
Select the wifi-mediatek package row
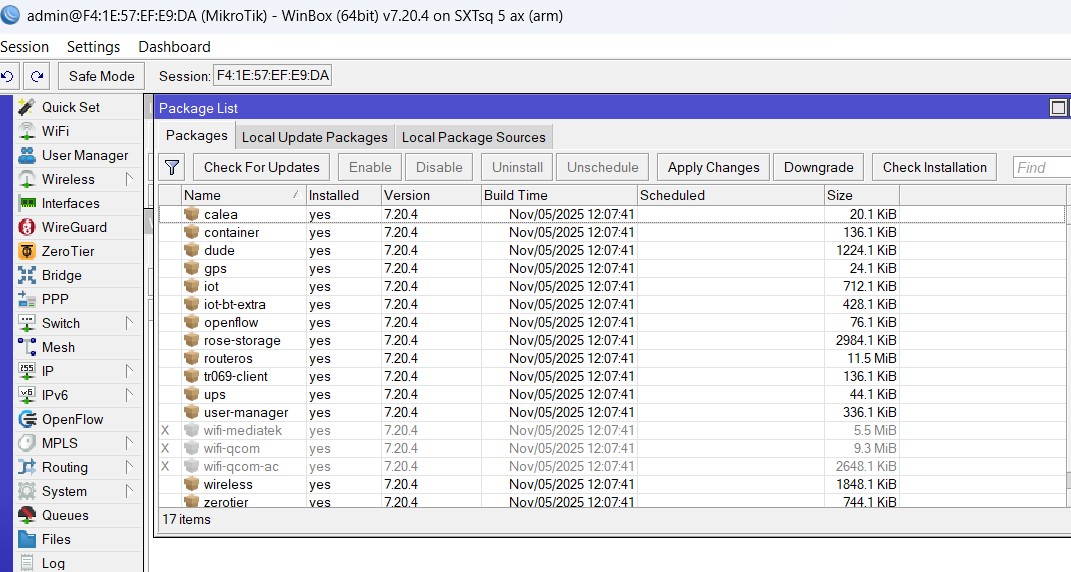tap(612, 431)
